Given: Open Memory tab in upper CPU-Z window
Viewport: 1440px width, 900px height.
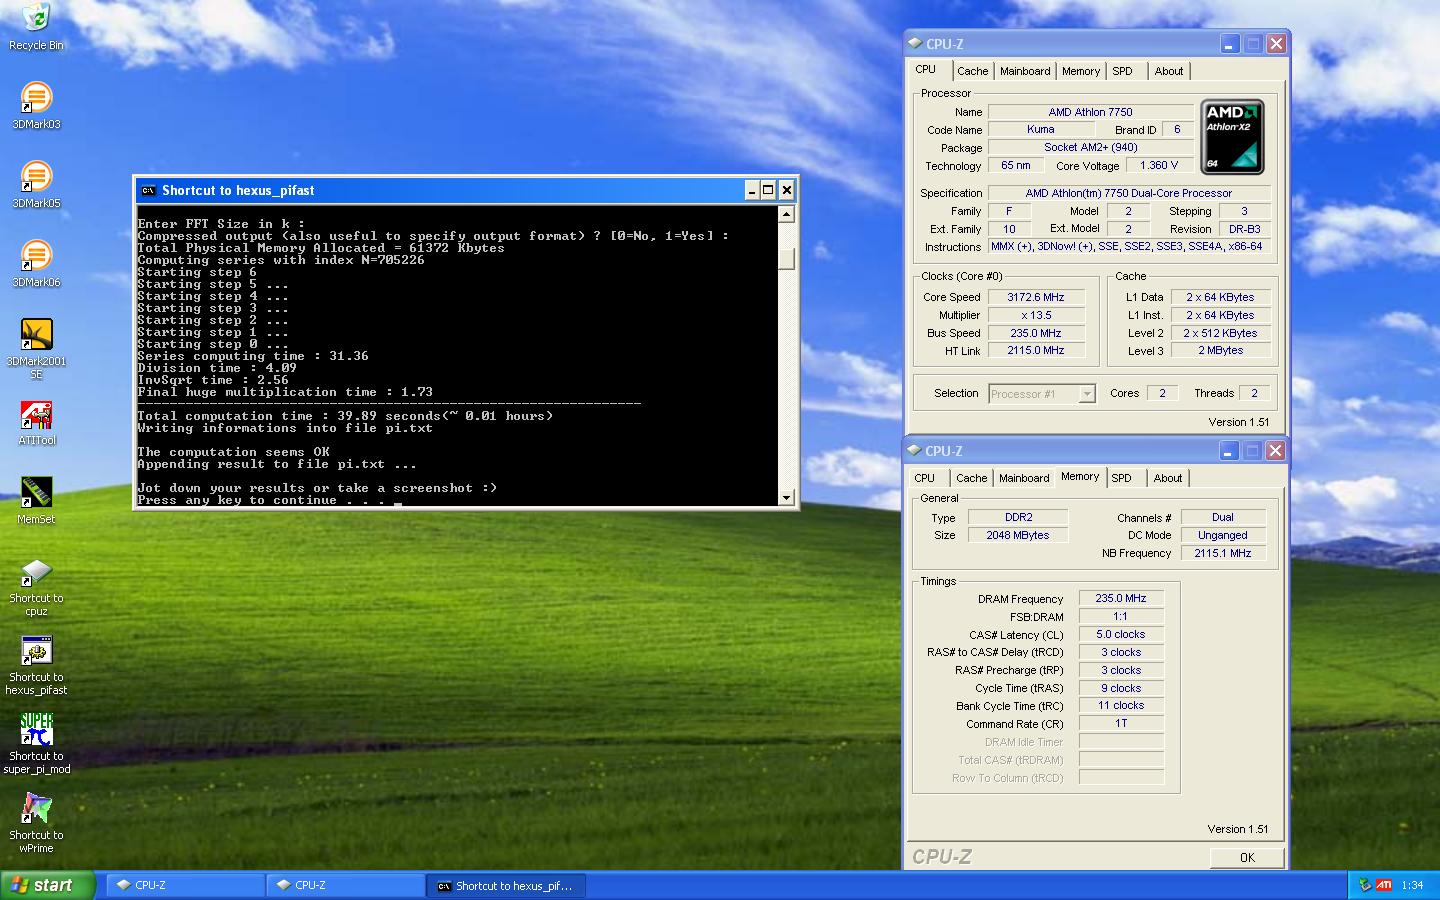Looking at the screenshot, I should coord(1081,71).
